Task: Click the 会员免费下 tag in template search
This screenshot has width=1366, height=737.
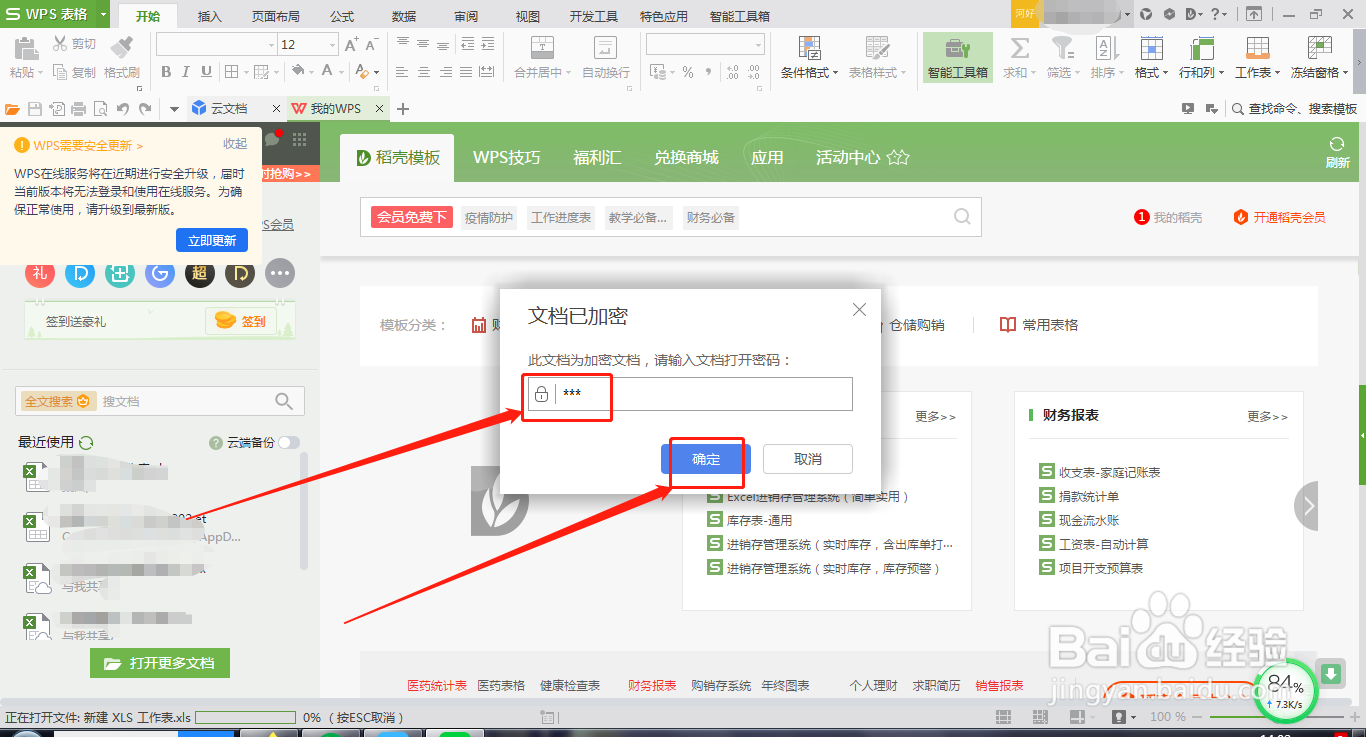Action: [411, 217]
